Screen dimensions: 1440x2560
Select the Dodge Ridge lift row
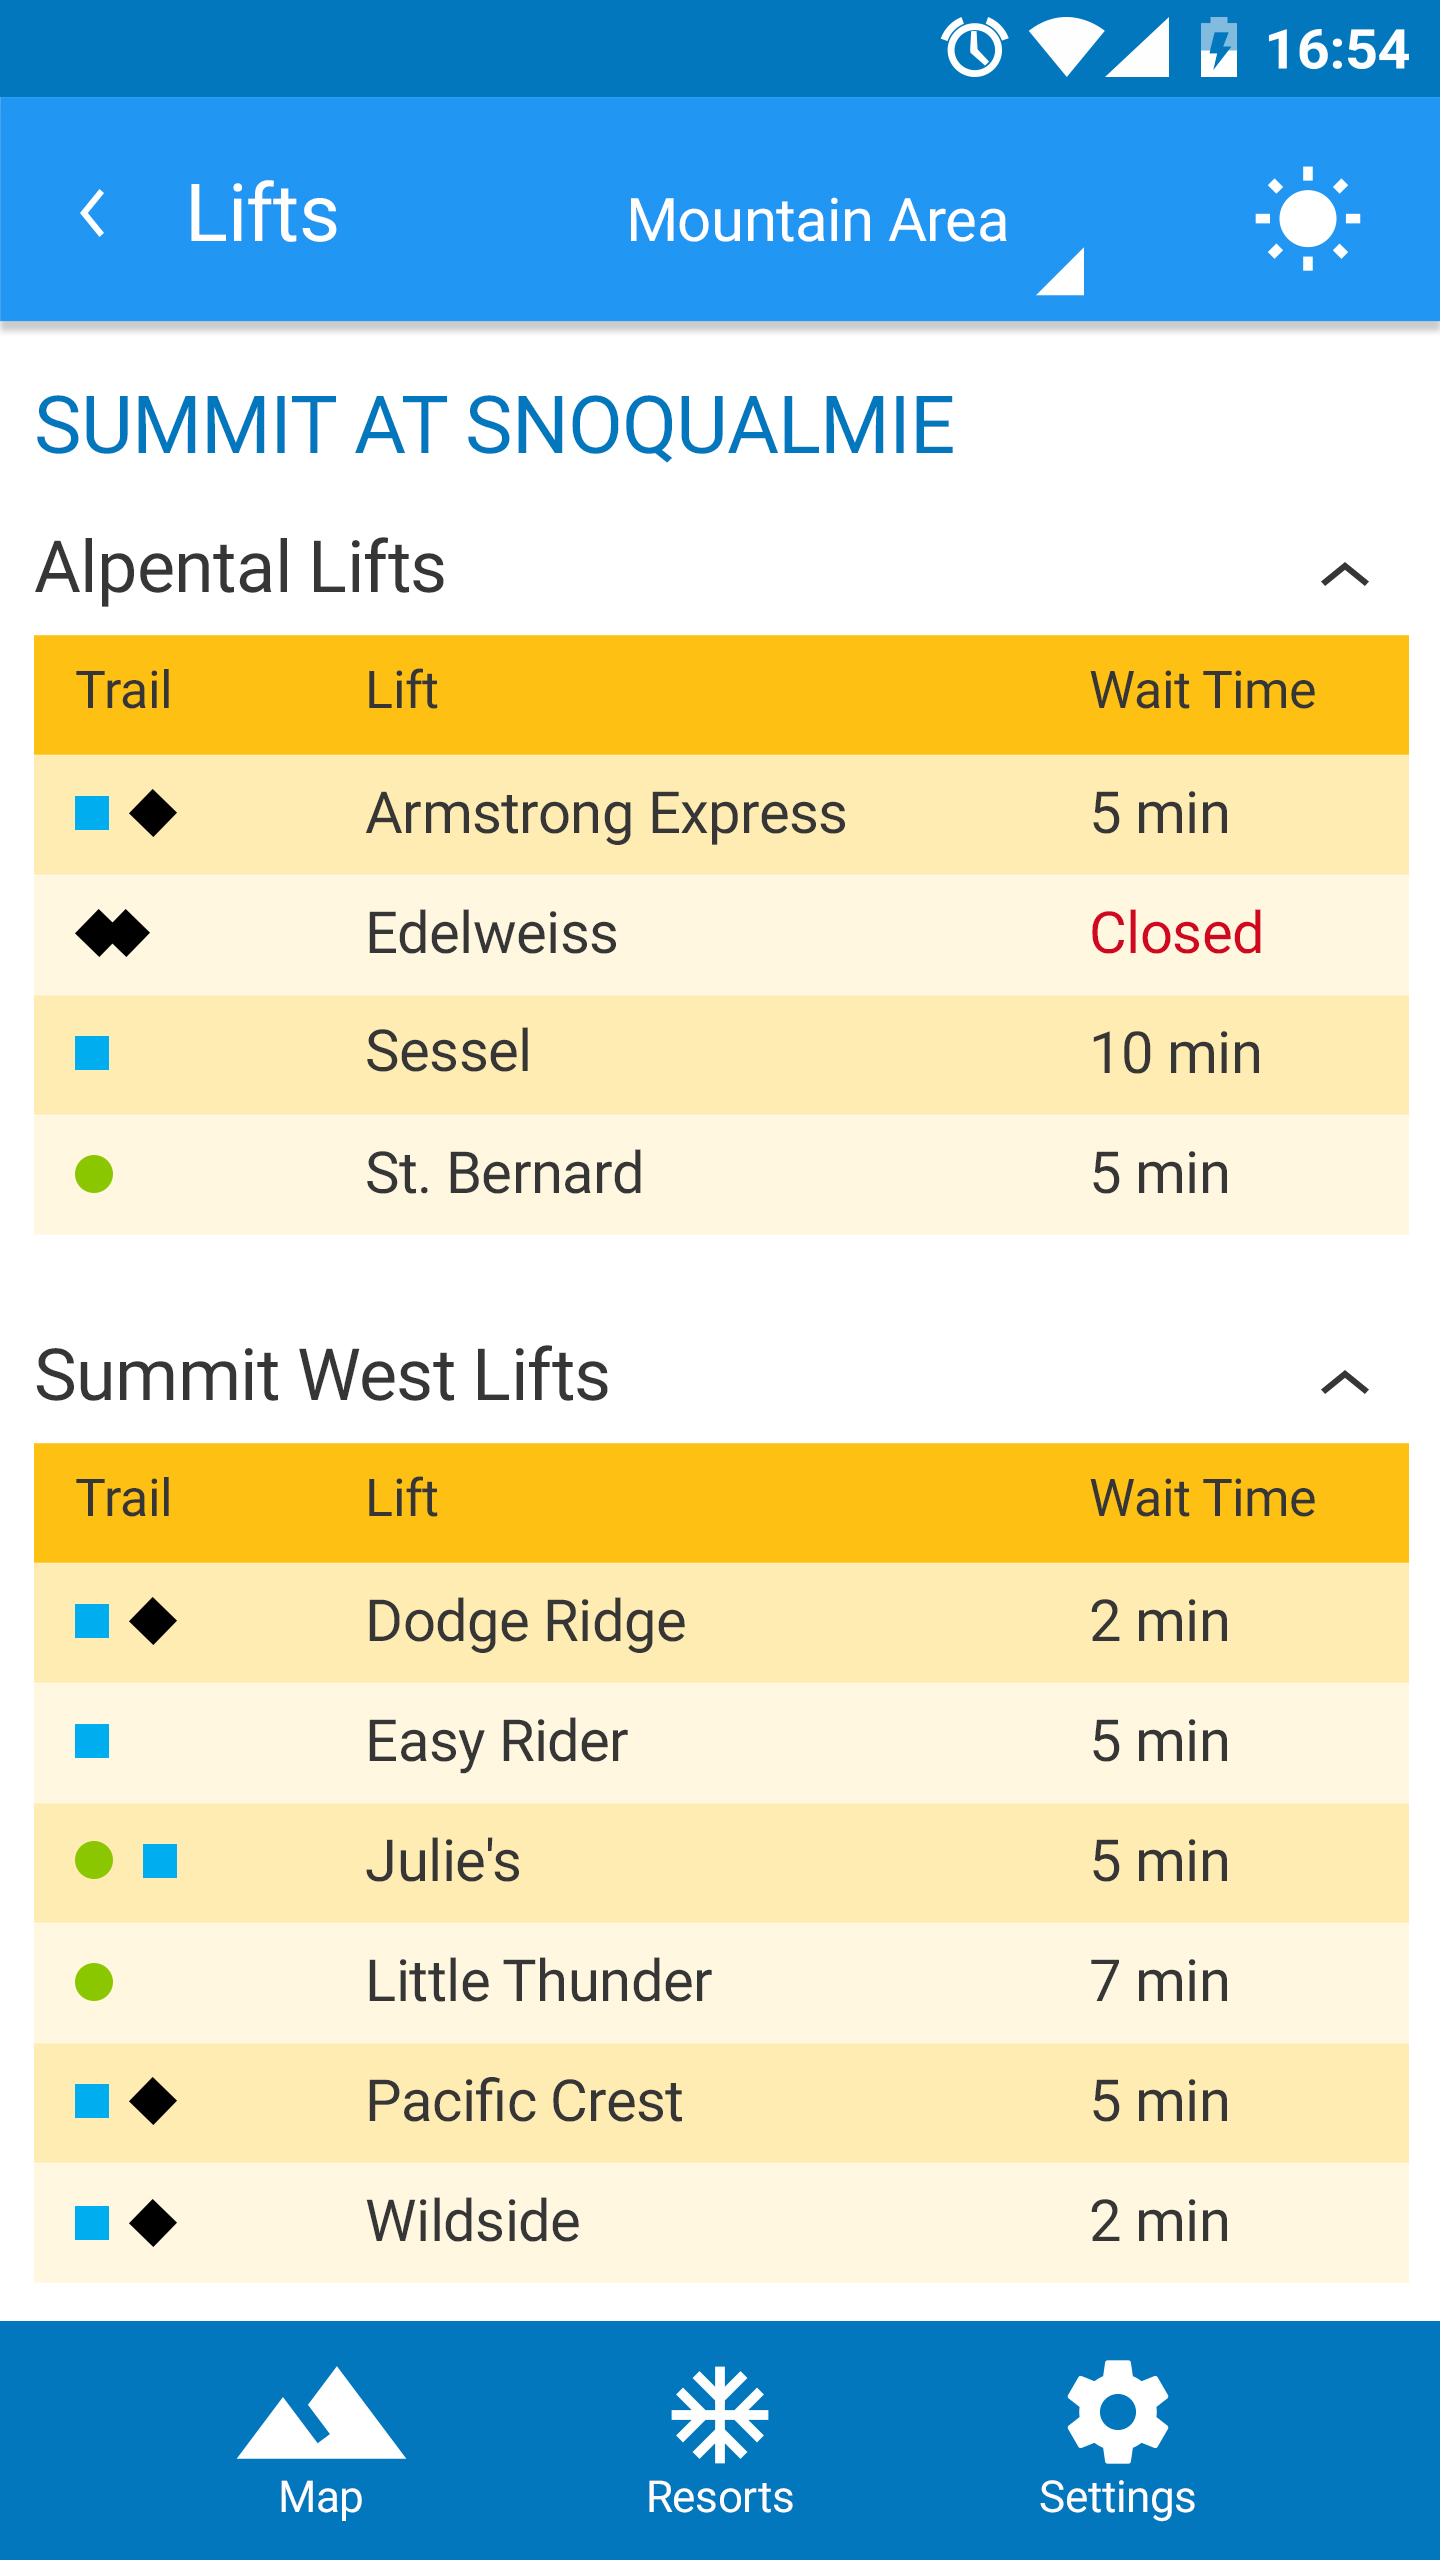pos(721,1622)
